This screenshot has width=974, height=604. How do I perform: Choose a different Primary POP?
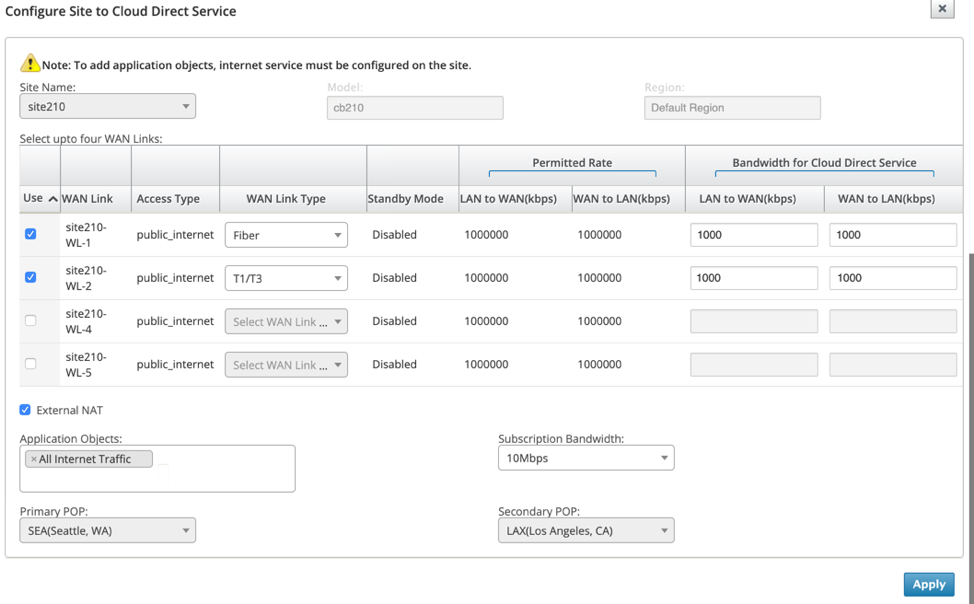(x=107, y=531)
